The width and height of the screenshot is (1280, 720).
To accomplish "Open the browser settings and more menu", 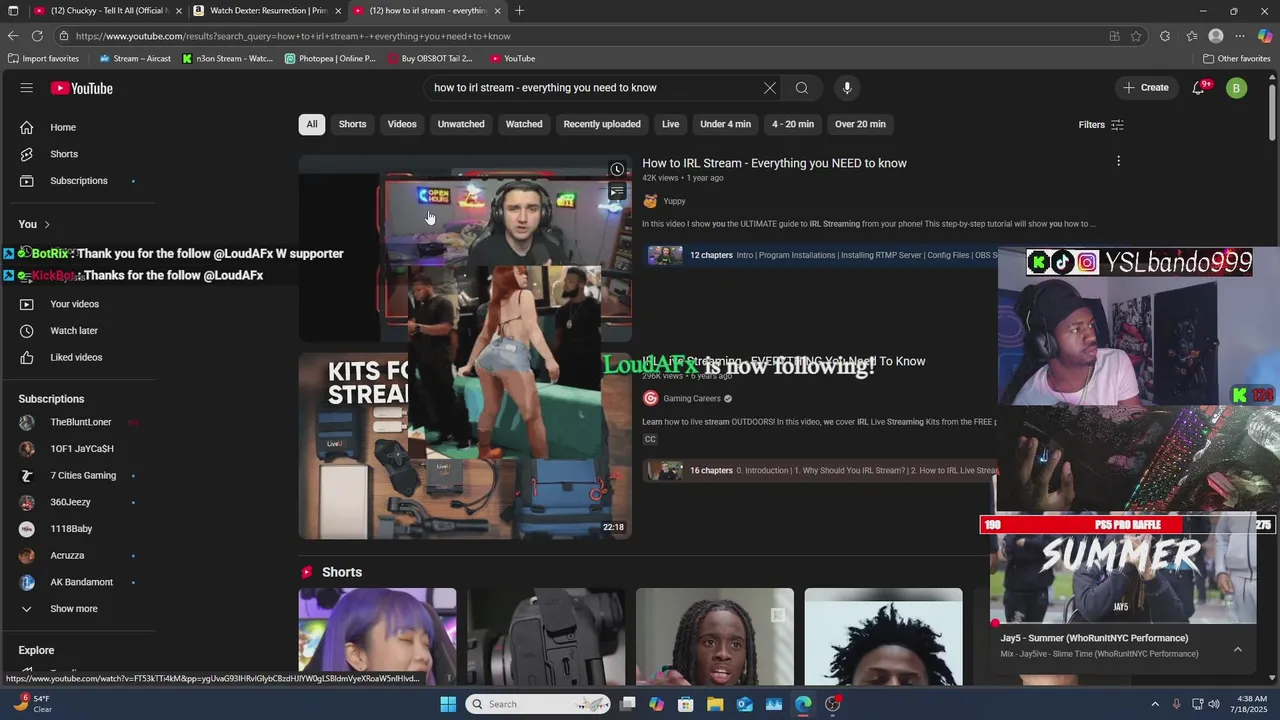I will pos(1240,36).
